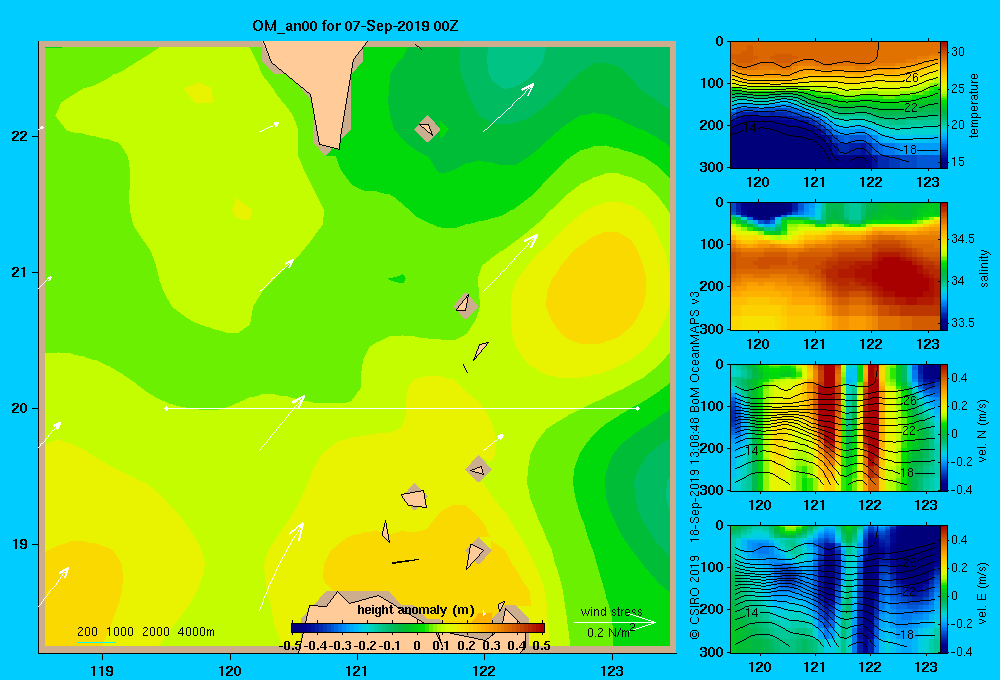The image size is (1000, 680).
Task: Click the 1000 depth contour legend entry
Action: point(119,632)
